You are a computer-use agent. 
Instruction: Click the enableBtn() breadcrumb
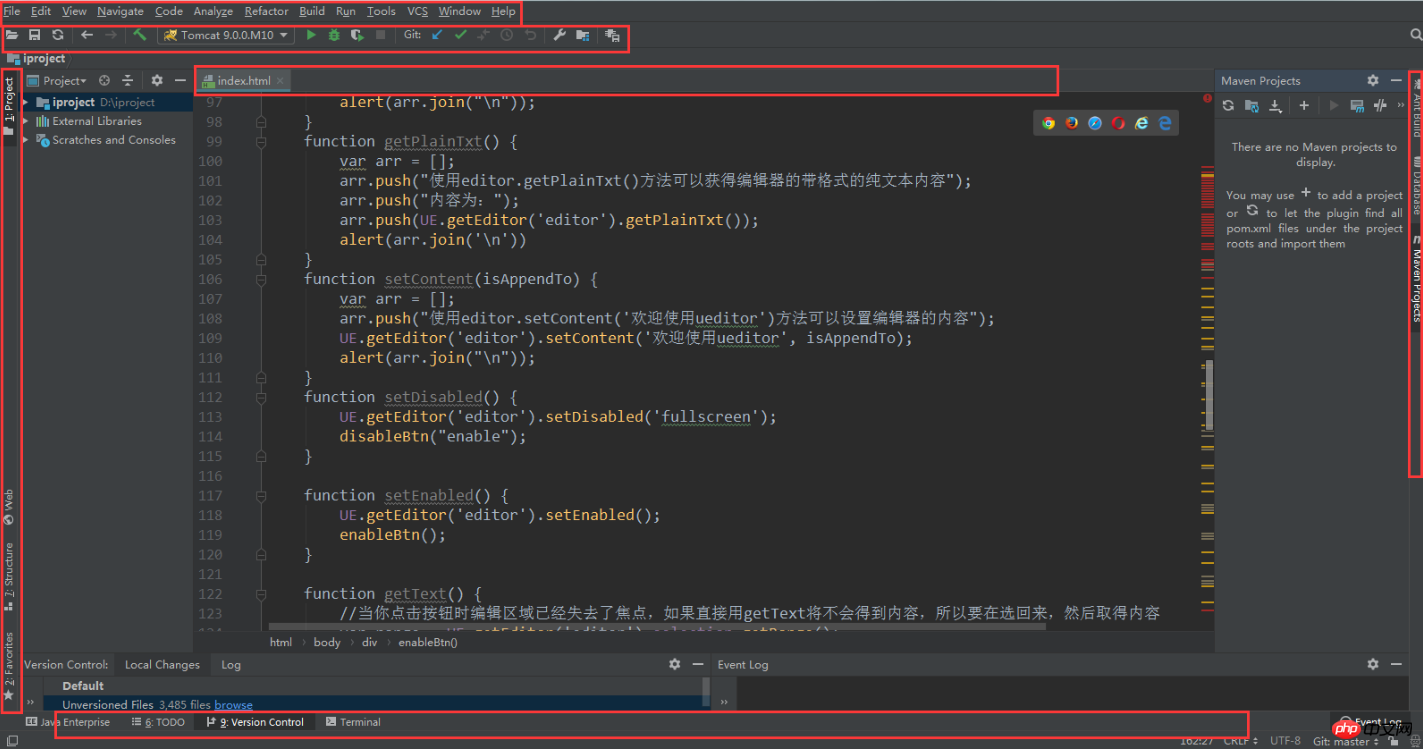pos(428,642)
